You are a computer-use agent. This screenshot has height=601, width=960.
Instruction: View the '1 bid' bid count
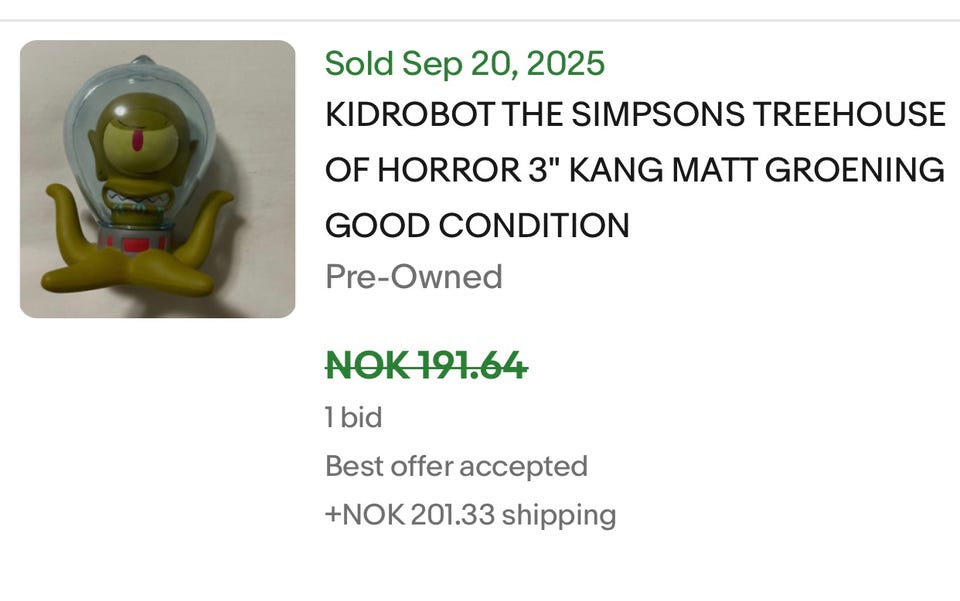(x=353, y=418)
